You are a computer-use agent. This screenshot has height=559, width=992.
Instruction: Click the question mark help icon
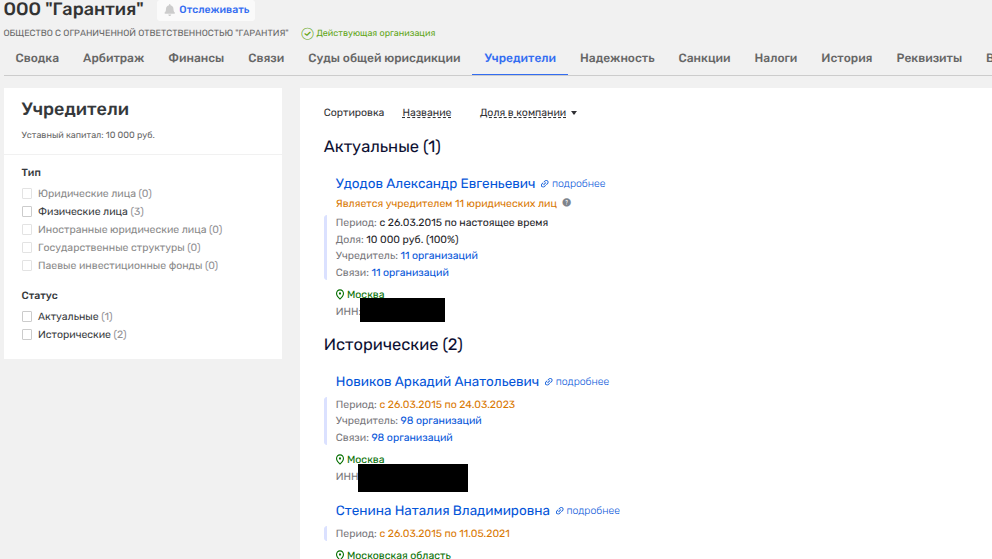pos(567,203)
